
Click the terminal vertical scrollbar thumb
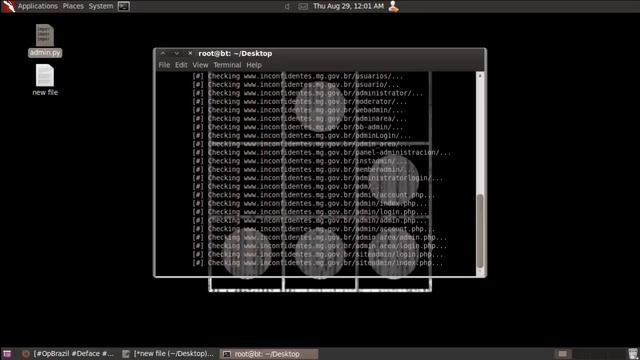pos(480,231)
